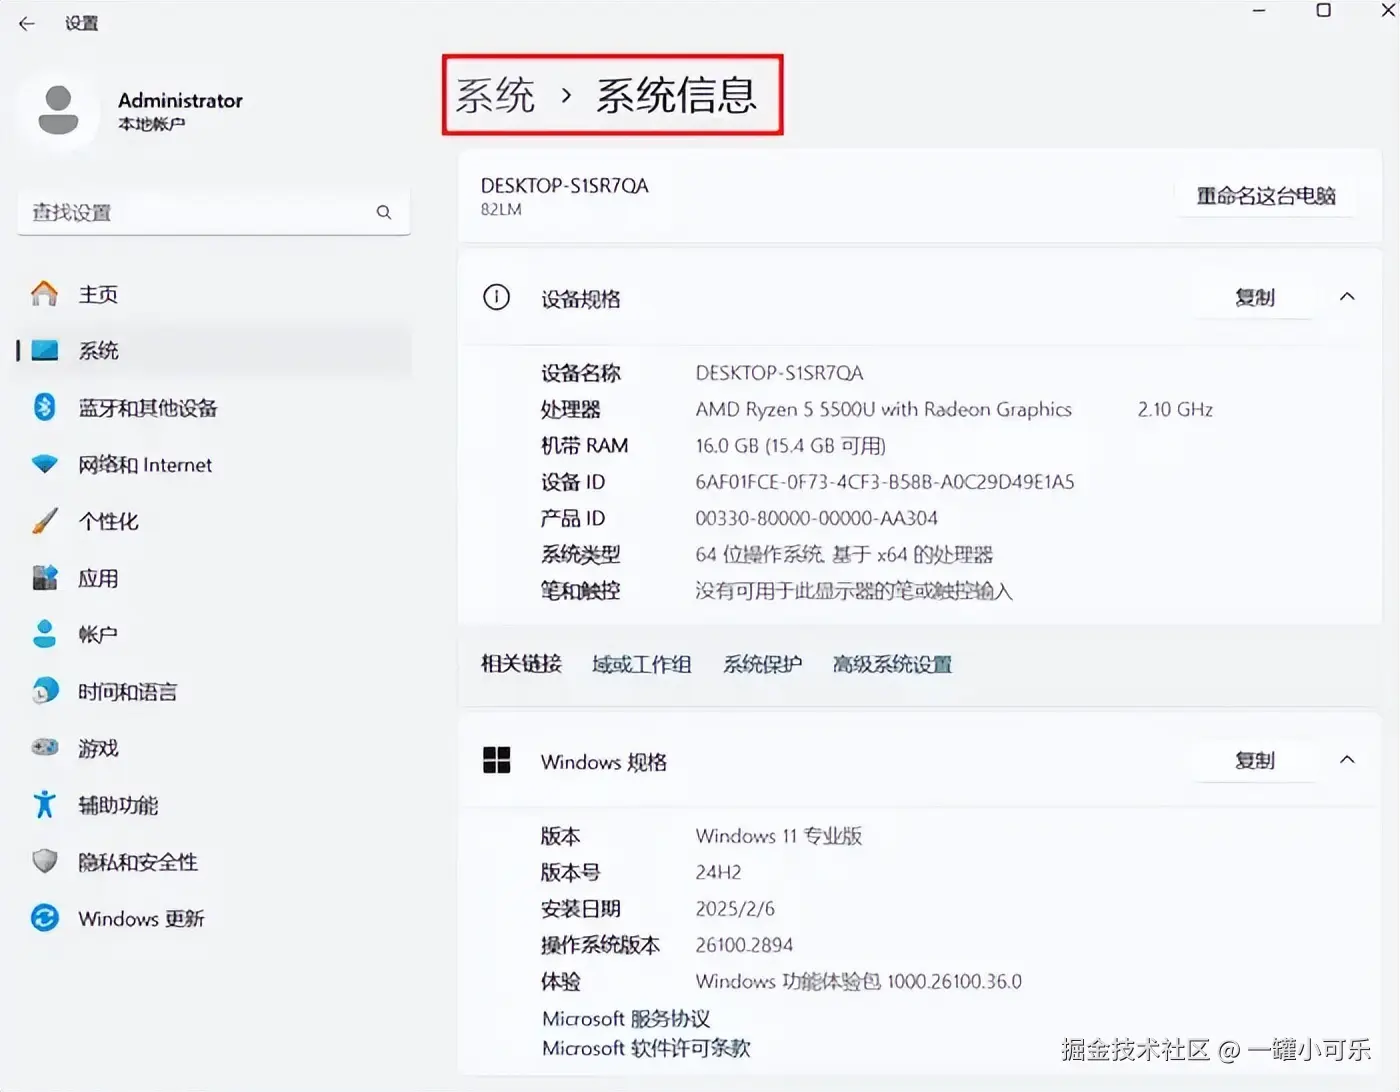
Task: Go to 时间和语言 settings
Action: [x=212, y=692]
